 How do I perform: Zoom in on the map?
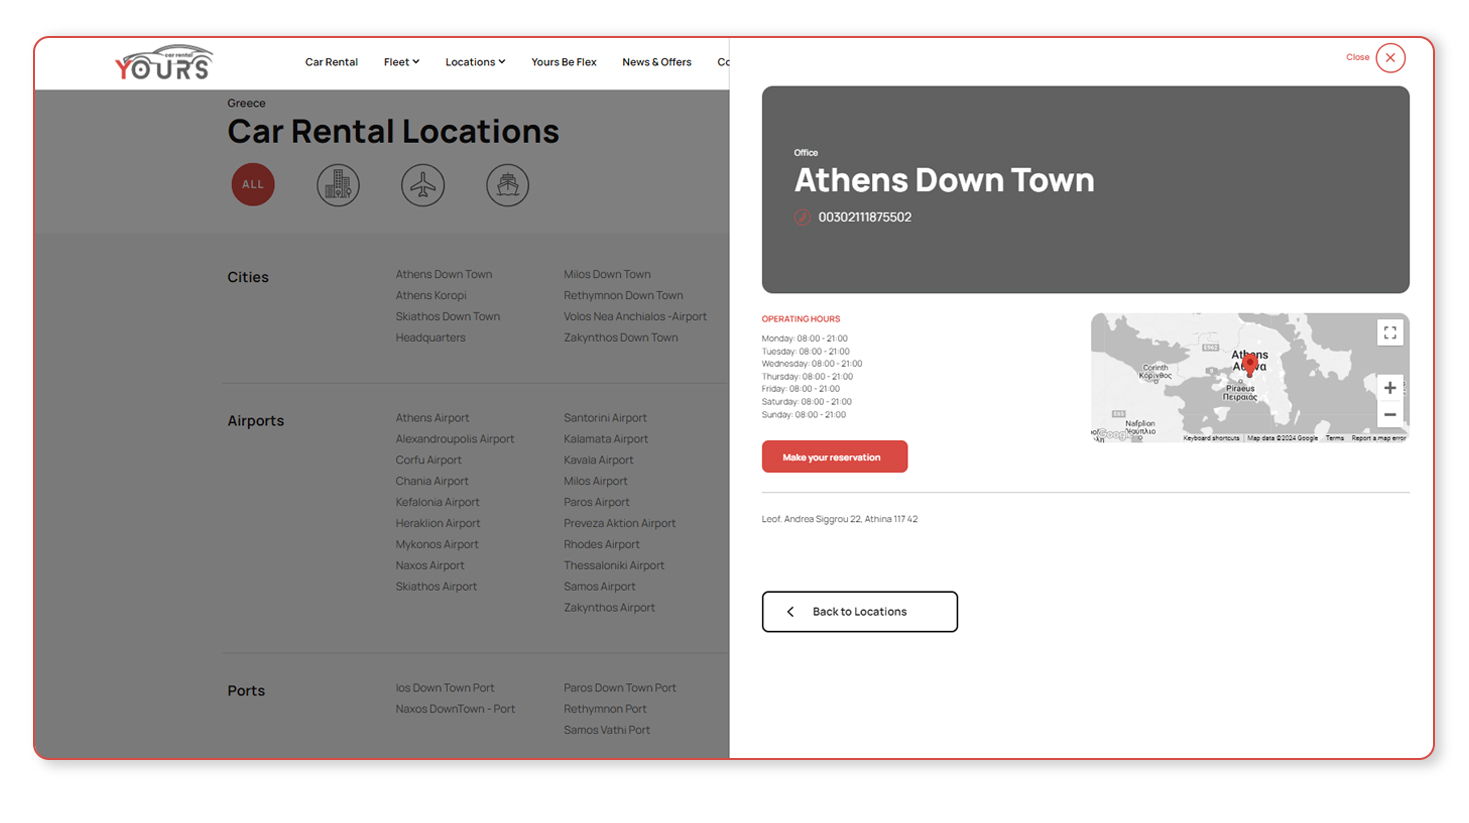pyautogui.click(x=1389, y=388)
